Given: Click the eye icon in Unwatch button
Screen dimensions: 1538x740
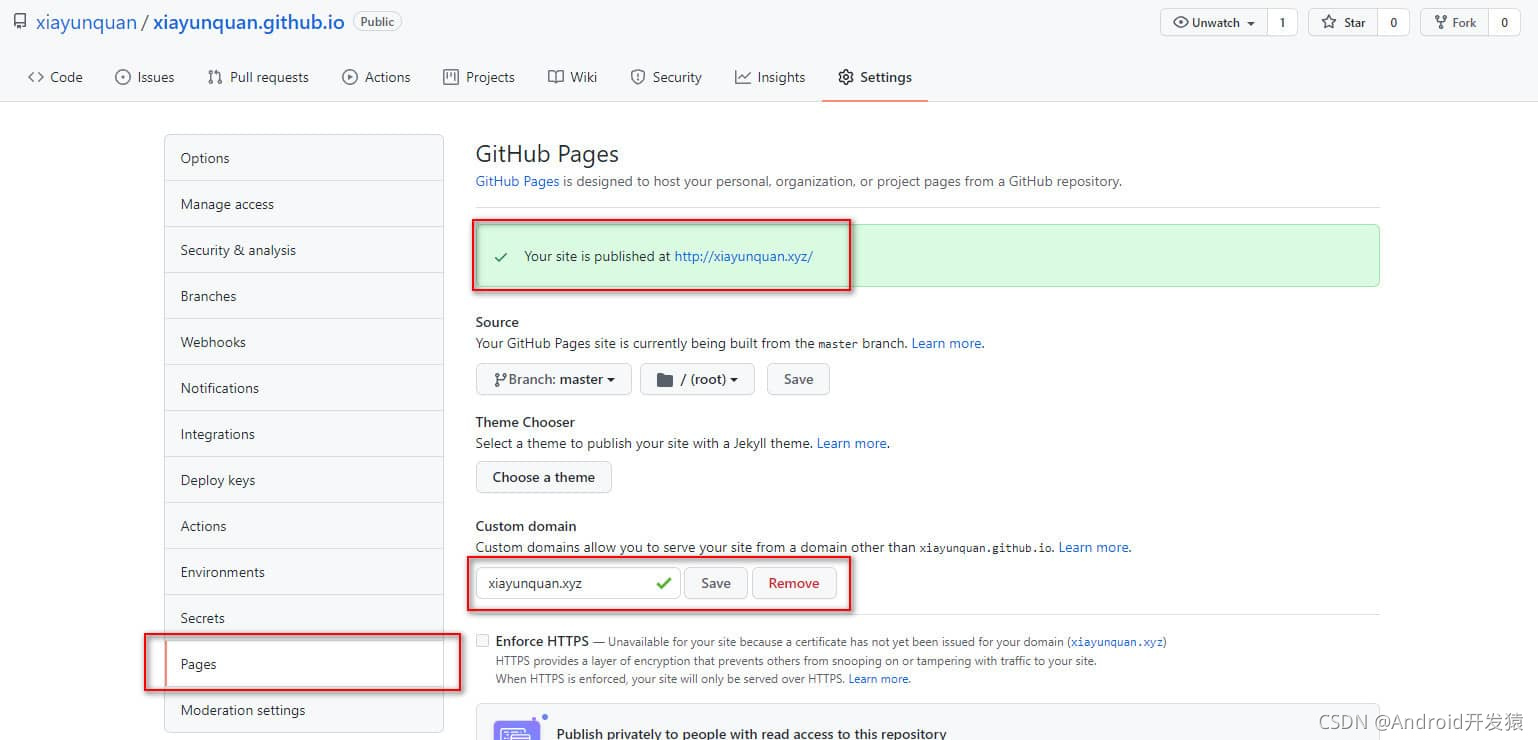Looking at the screenshot, I should click(x=1181, y=22).
